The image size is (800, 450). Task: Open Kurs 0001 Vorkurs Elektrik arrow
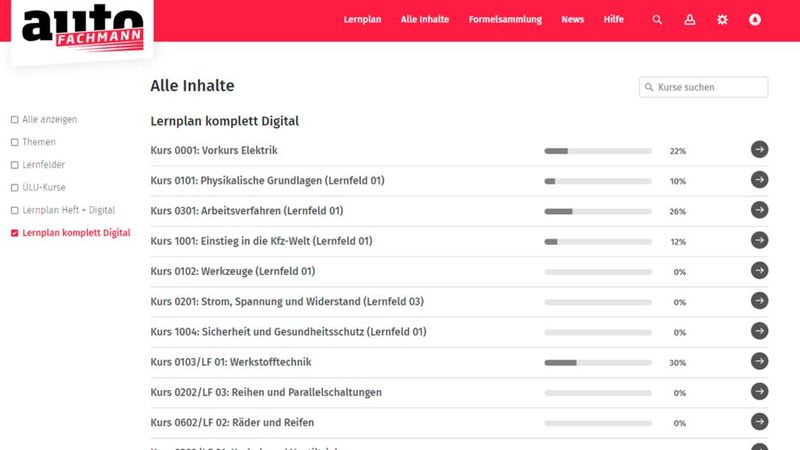coord(760,149)
